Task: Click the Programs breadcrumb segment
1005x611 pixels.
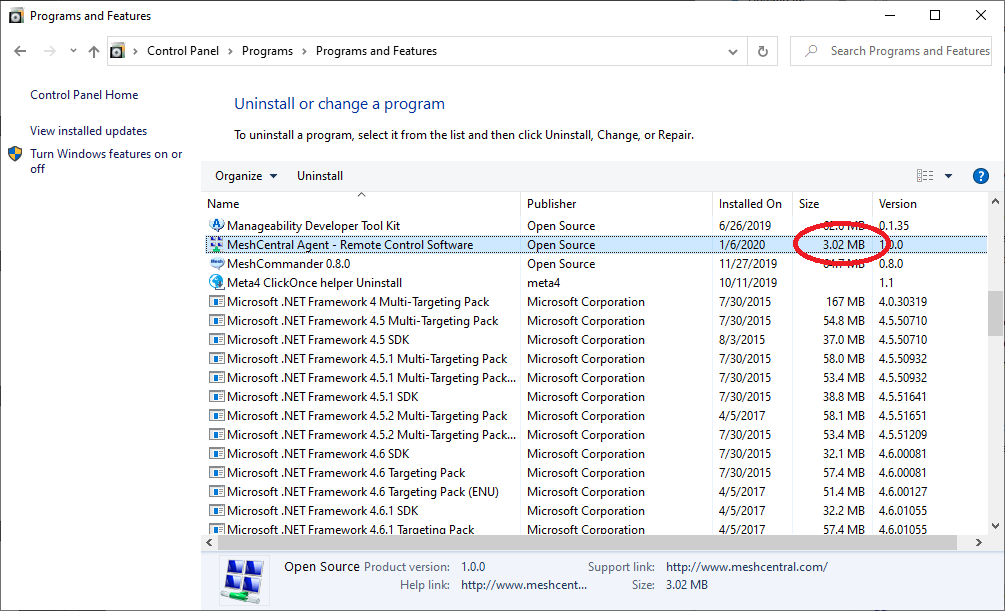Action: tap(267, 51)
